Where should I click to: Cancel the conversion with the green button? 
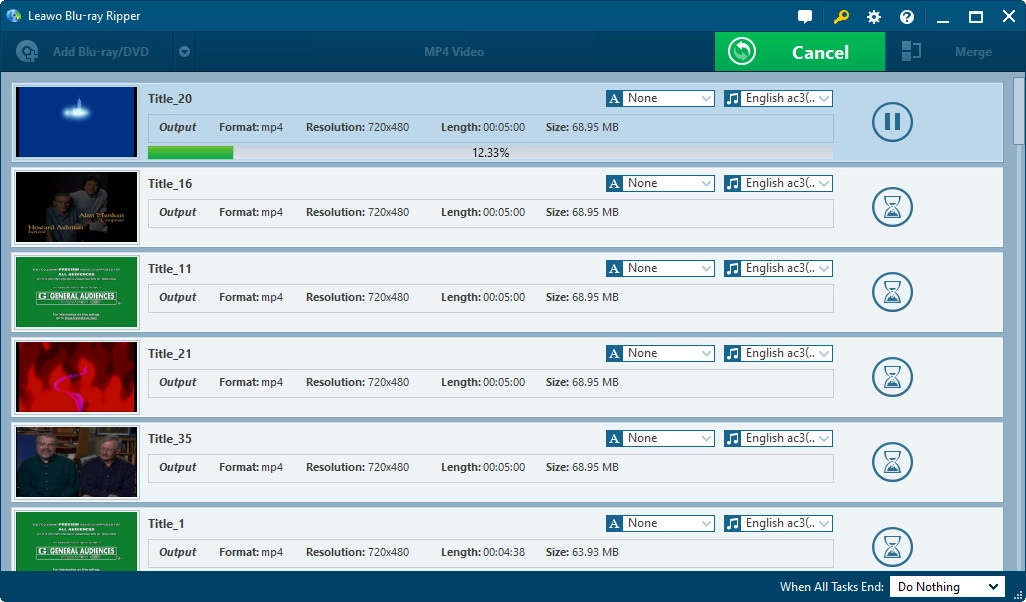click(x=799, y=52)
